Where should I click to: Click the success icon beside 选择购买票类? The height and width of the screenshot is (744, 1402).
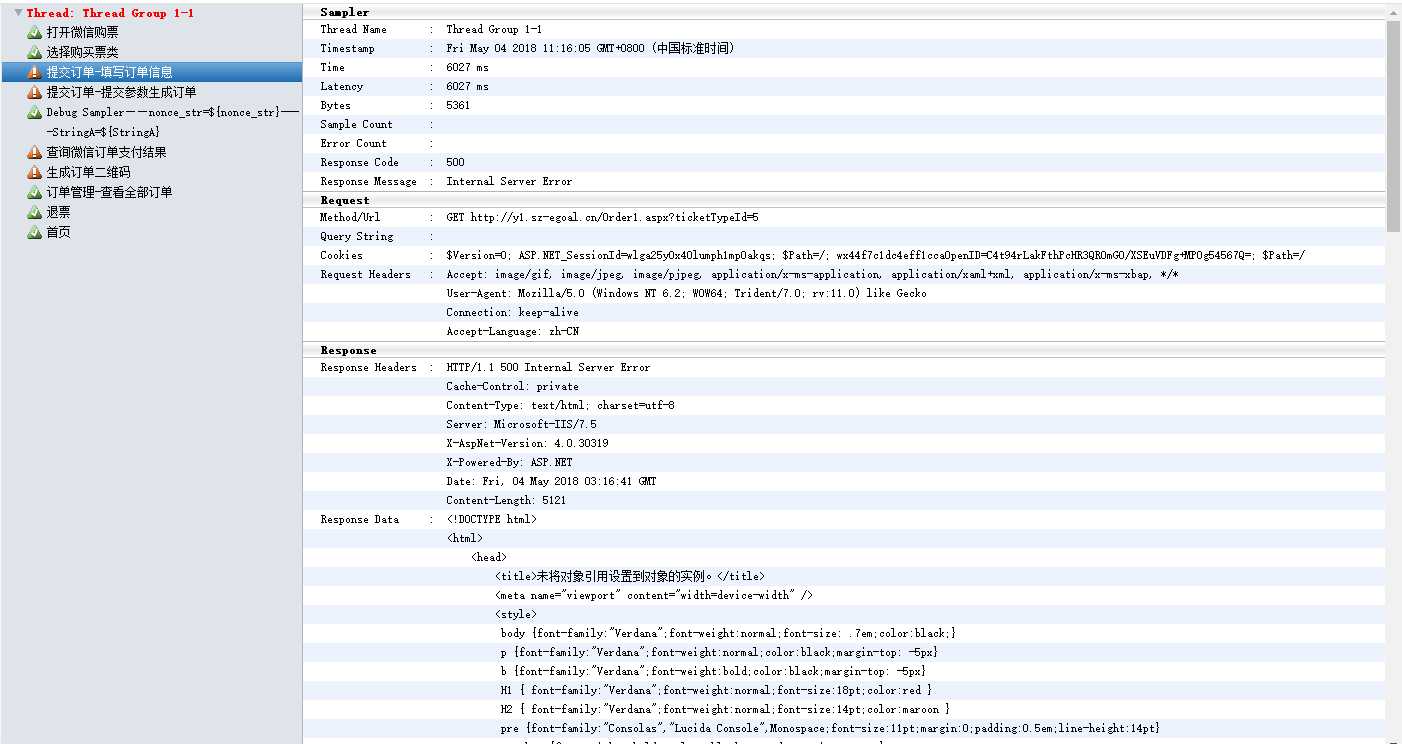click(x=35, y=52)
